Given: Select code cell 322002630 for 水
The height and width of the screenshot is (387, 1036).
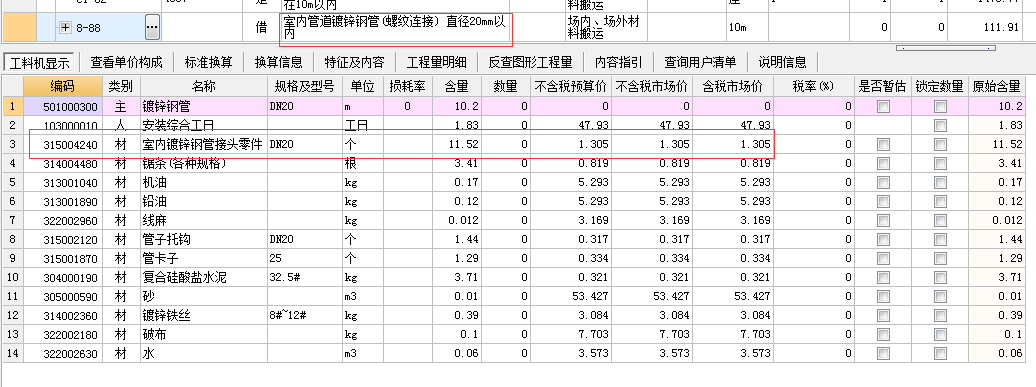Looking at the screenshot, I should tap(63, 354).
